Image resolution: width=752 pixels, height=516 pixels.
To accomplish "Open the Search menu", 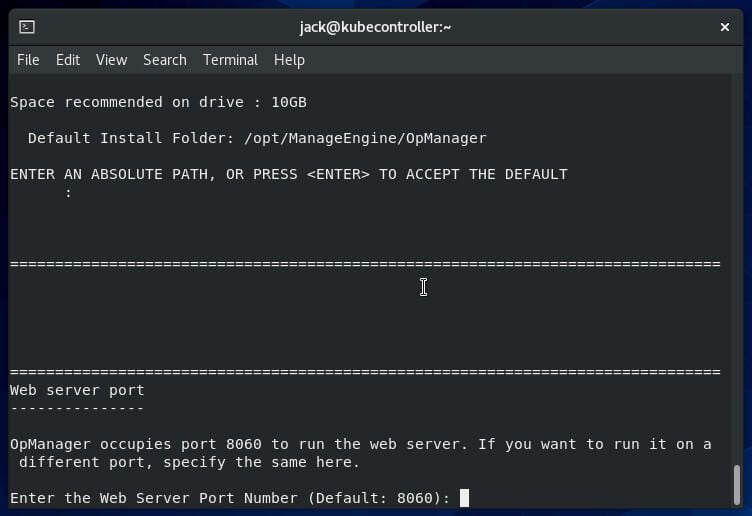I will click(164, 60).
